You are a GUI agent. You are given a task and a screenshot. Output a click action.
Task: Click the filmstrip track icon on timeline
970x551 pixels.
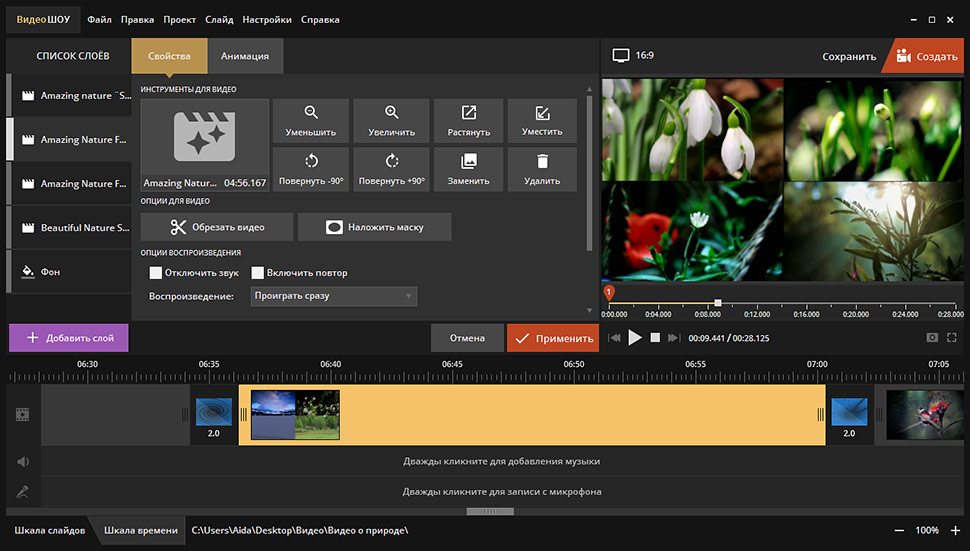(x=22, y=414)
